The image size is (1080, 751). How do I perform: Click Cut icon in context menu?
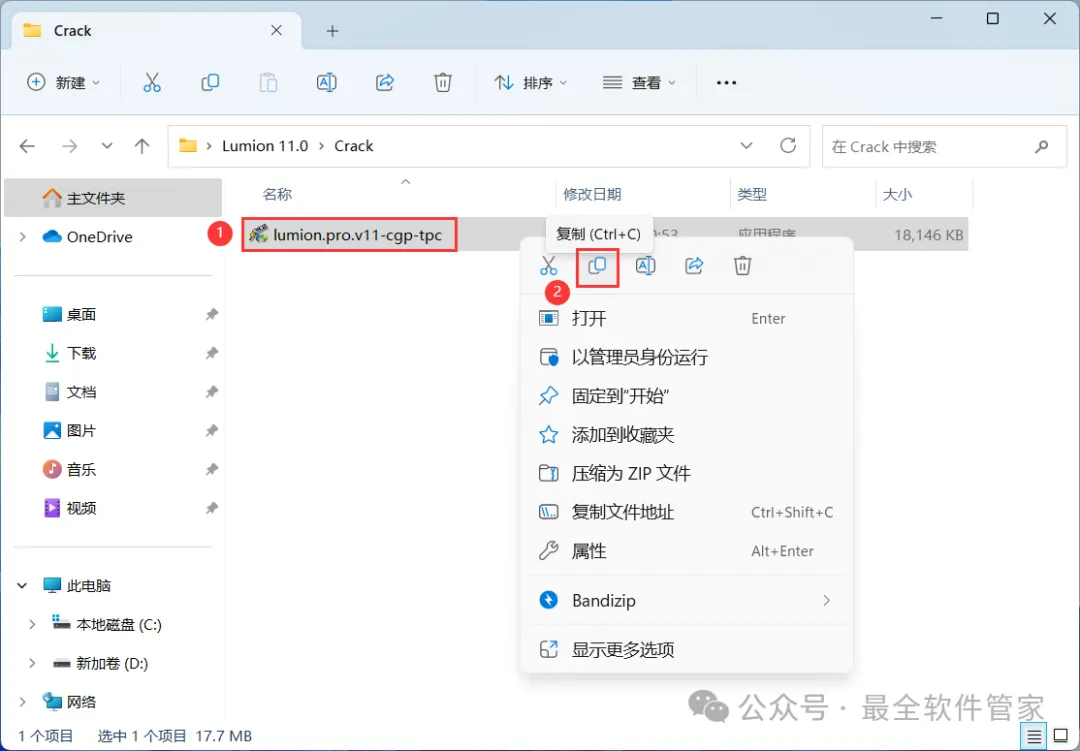click(548, 265)
